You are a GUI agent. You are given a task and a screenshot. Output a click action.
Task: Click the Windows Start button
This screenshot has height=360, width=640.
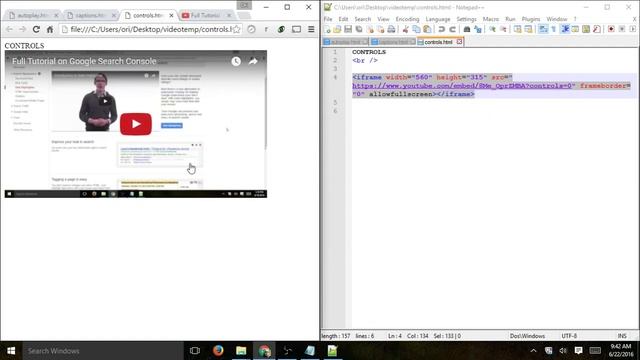[x=11, y=351]
